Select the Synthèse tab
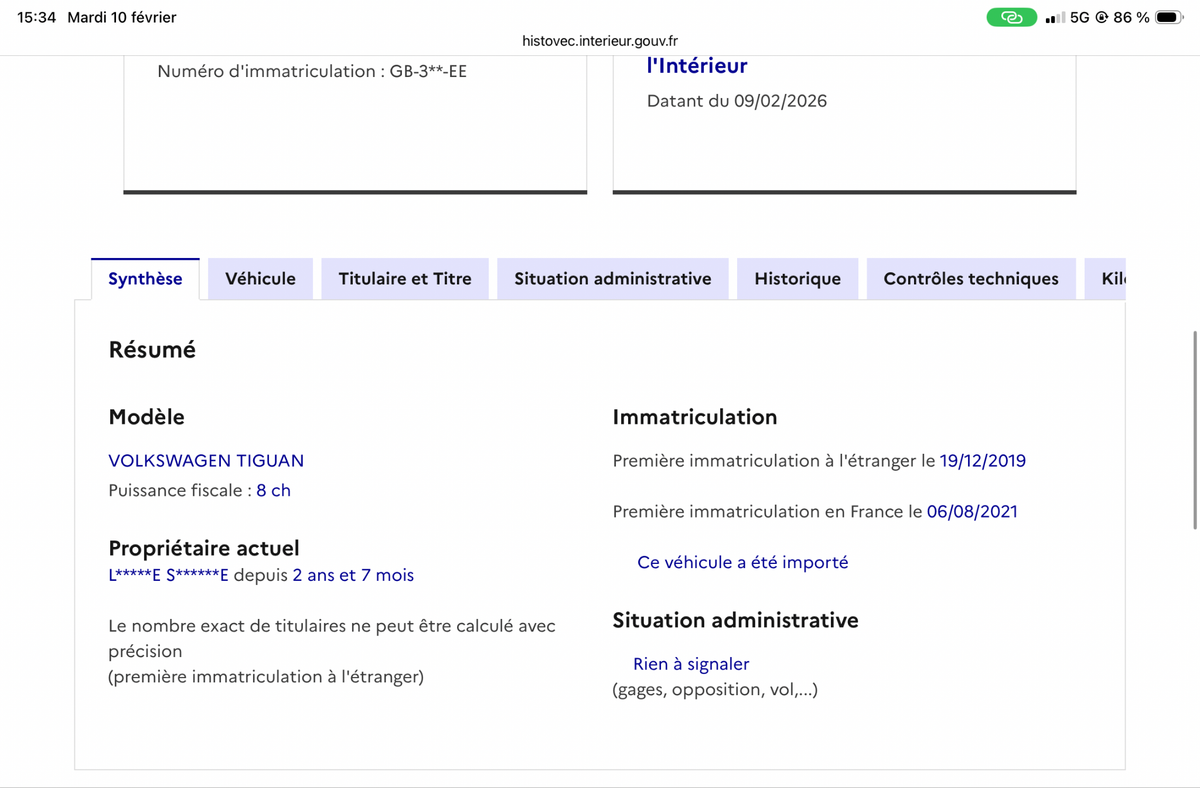This screenshot has width=1200, height=788. pyautogui.click(x=145, y=279)
